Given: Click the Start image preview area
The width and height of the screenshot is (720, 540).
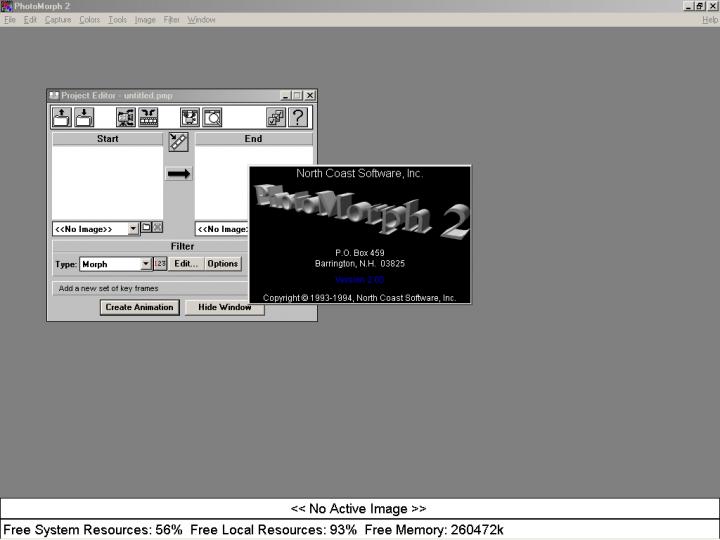Looking at the screenshot, I should point(107,182).
